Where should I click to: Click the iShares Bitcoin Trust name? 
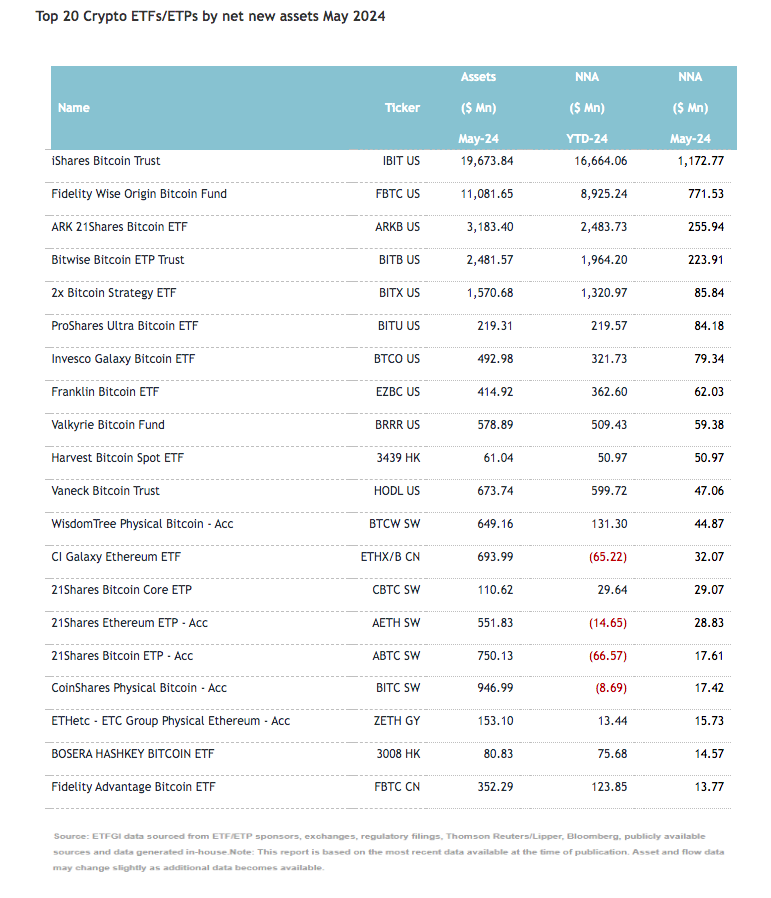(105, 160)
